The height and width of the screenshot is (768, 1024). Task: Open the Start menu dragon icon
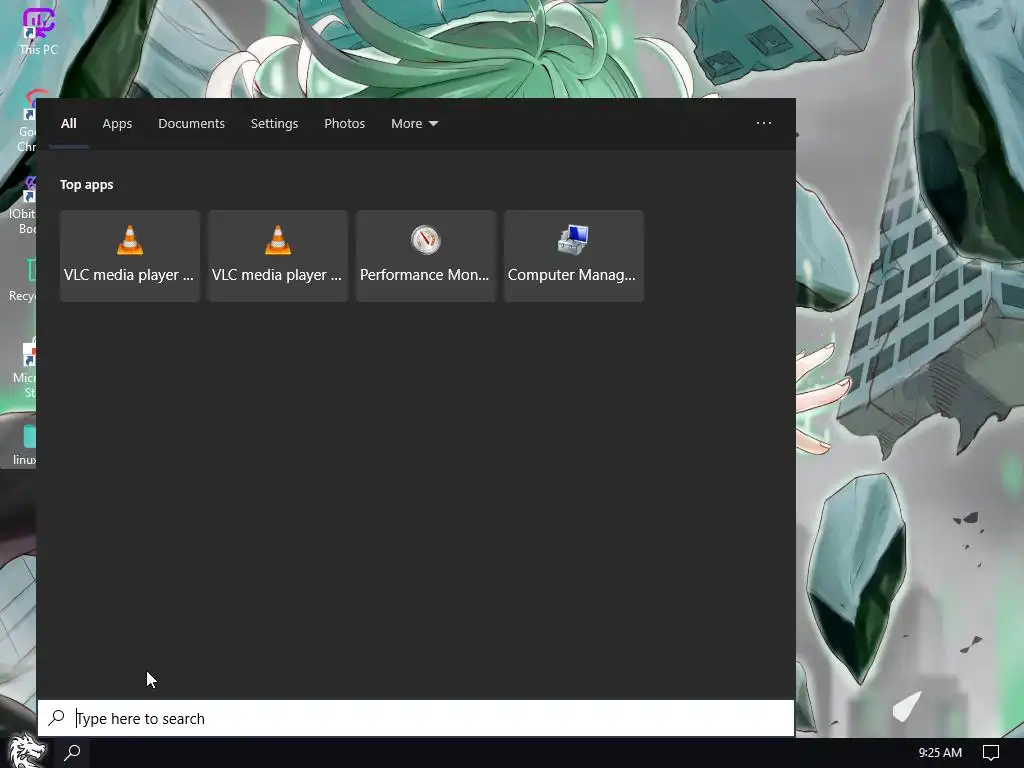[26, 752]
